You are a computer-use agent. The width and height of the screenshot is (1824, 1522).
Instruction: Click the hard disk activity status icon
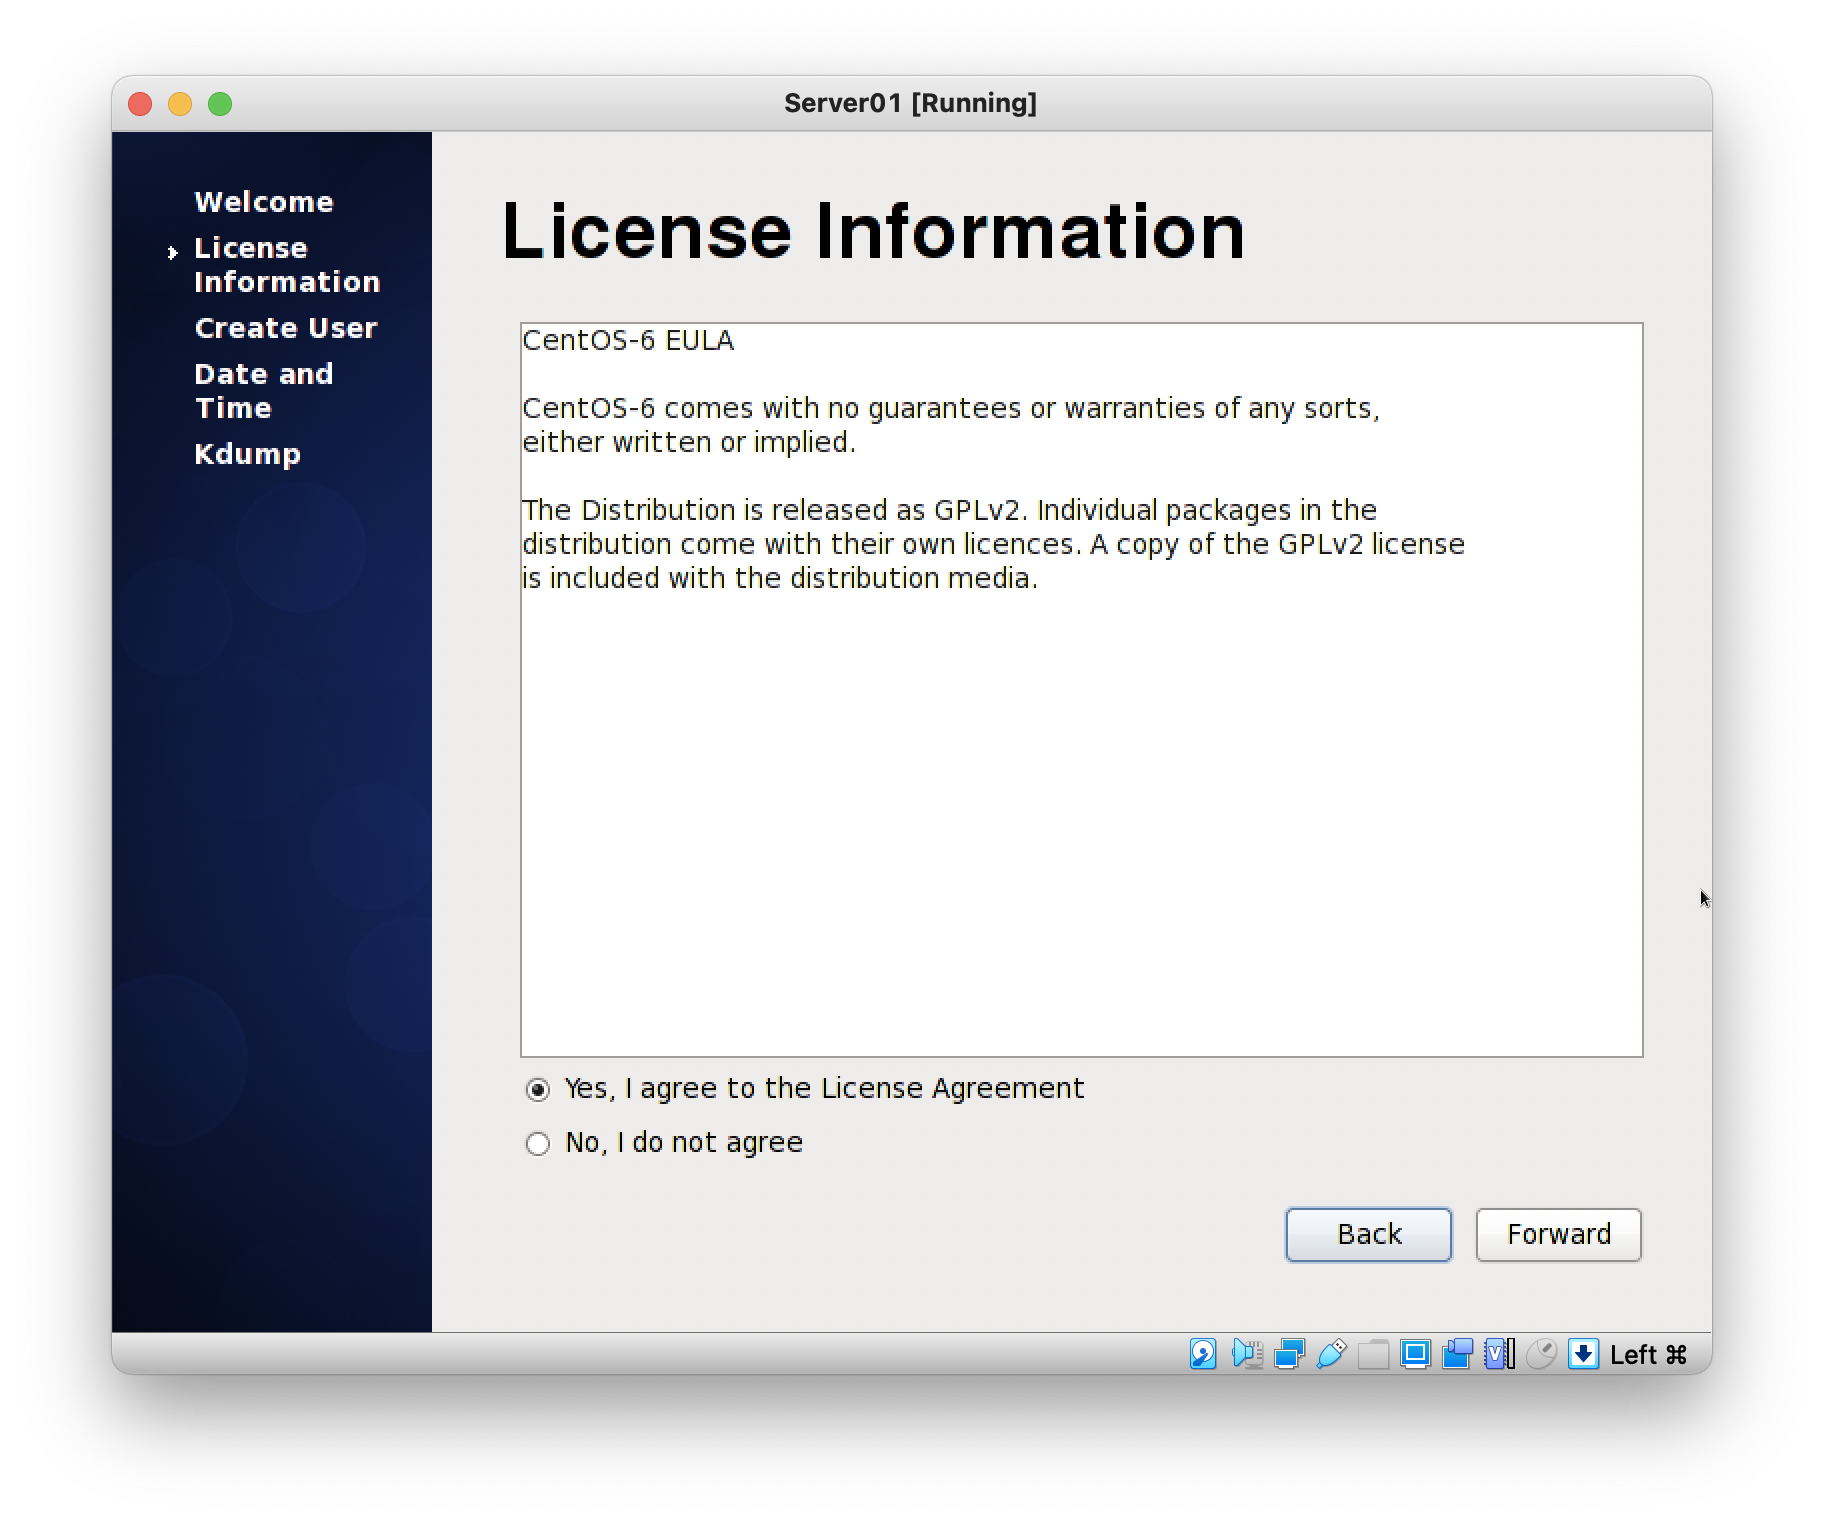[x=1203, y=1354]
